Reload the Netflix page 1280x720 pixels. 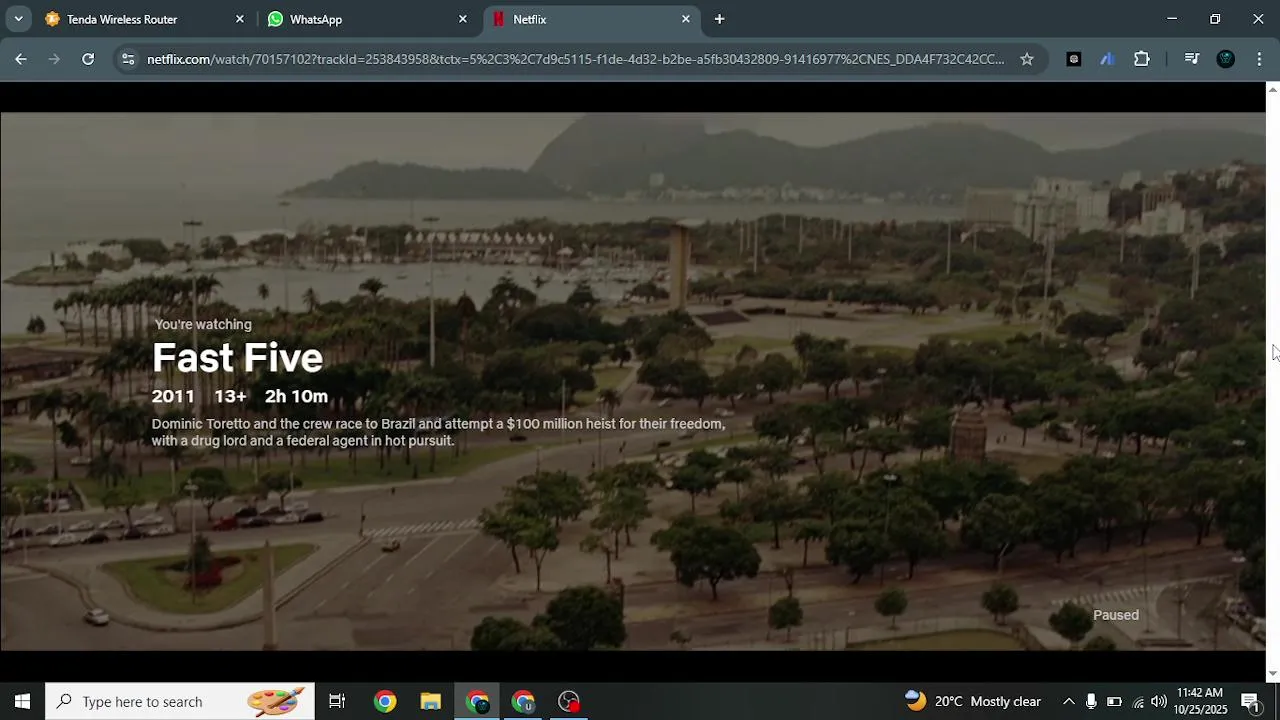(88, 59)
